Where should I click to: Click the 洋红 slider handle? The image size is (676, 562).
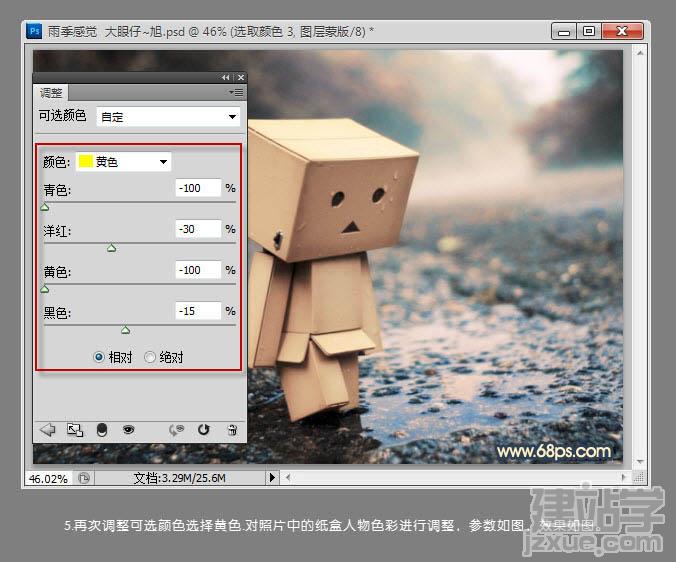[112, 248]
